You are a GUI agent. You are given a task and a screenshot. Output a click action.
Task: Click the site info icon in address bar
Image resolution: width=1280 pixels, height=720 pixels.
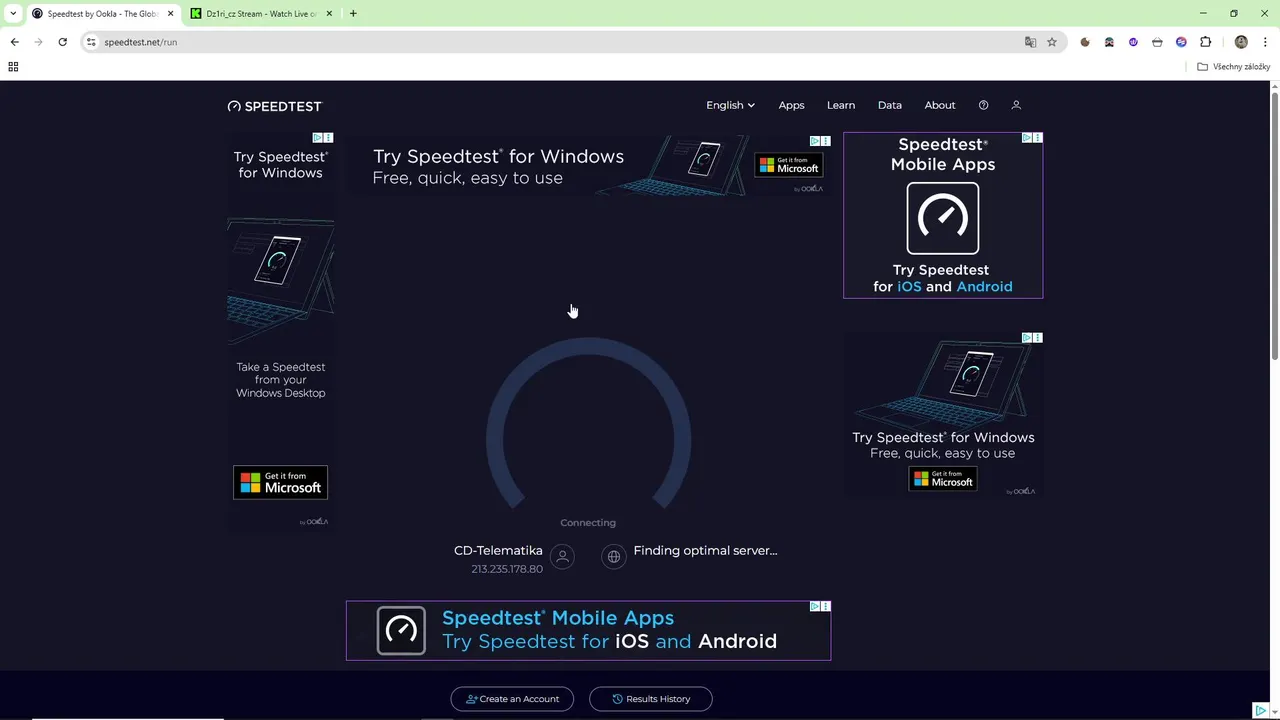(91, 42)
